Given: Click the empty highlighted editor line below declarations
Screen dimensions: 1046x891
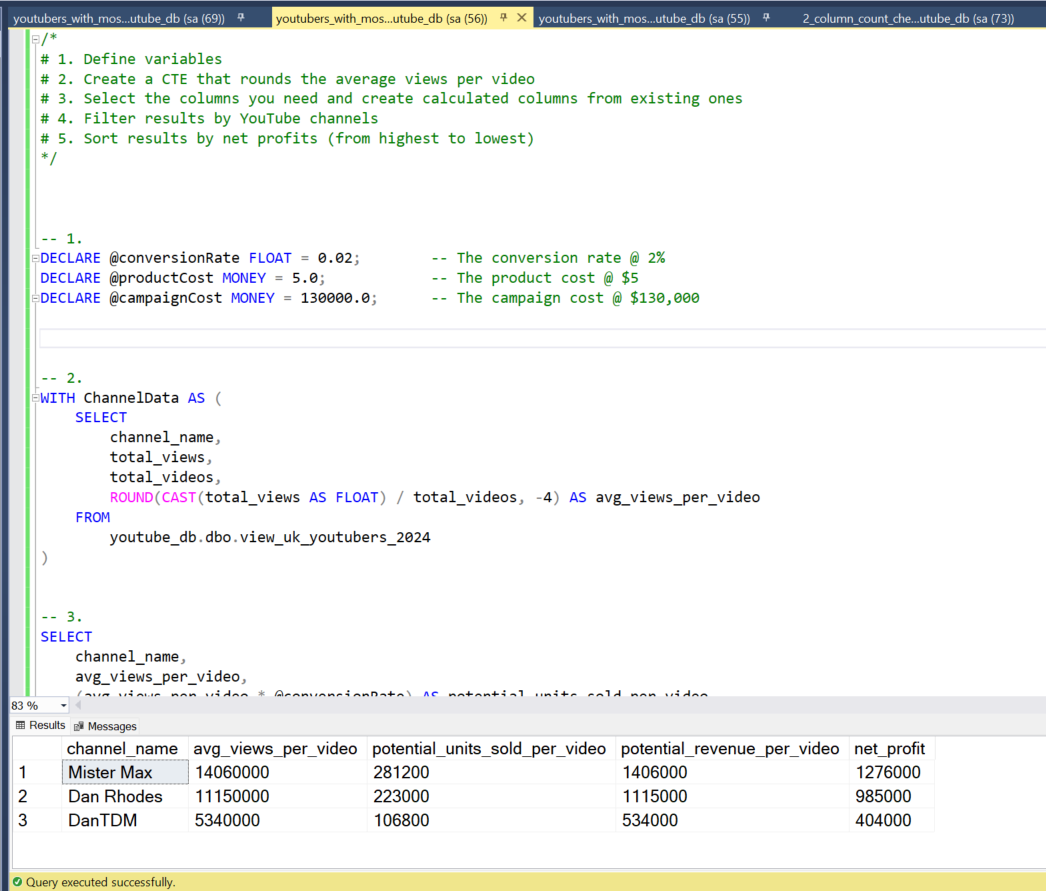Looking at the screenshot, I should [x=540, y=338].
